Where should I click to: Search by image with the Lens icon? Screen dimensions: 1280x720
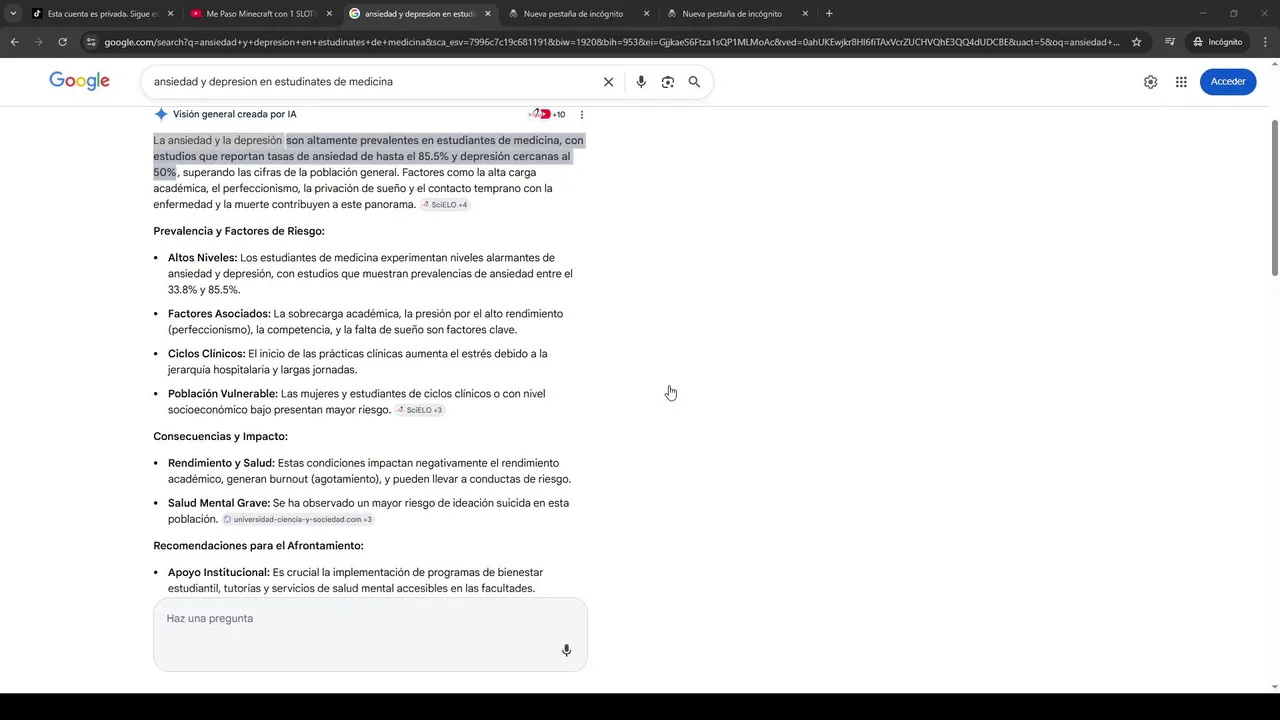(668, 82)
